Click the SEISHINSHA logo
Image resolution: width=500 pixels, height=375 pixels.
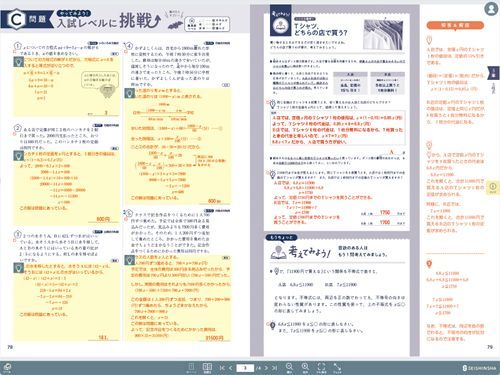pos(479,368)
